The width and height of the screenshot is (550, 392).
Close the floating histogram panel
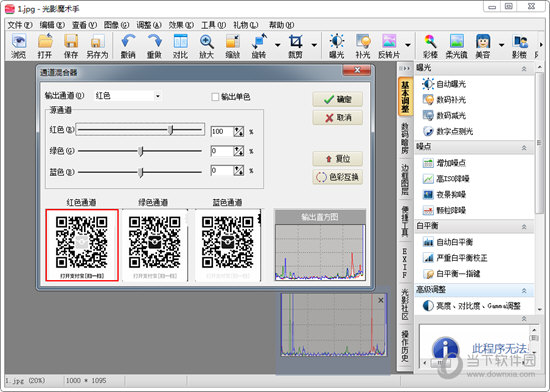[381, 300]
